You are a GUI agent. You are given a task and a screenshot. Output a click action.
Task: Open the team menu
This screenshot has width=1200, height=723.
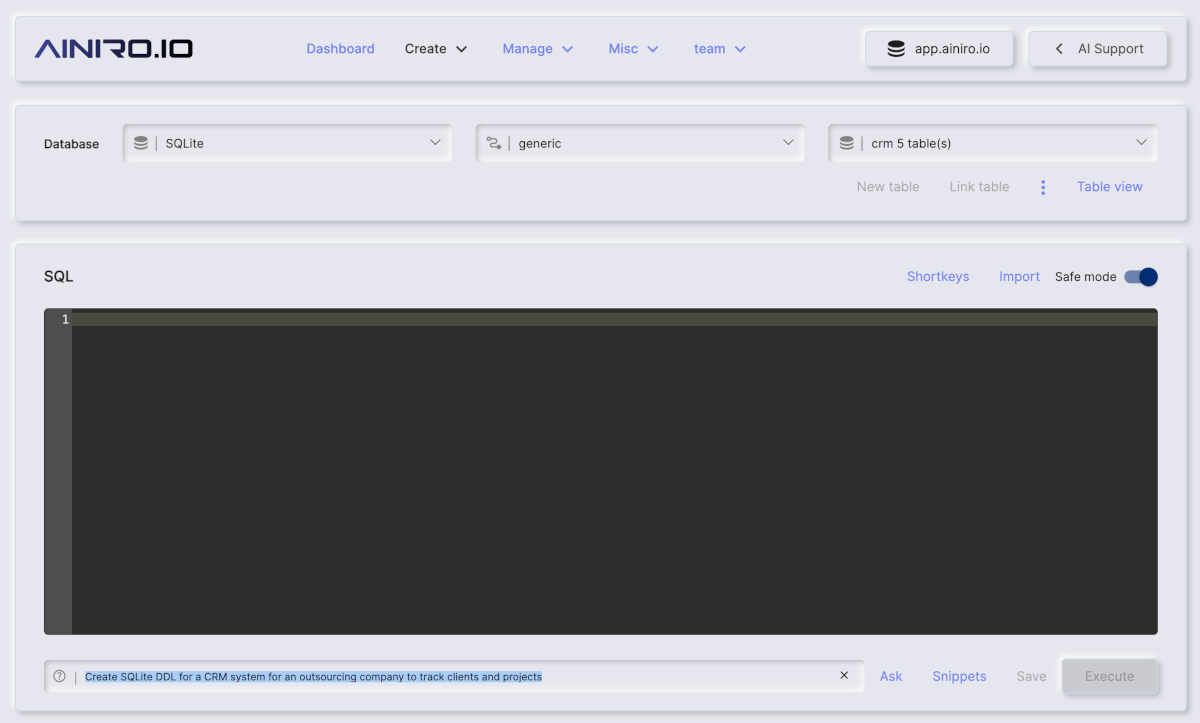pyautogui.click(x=720, y=48)
